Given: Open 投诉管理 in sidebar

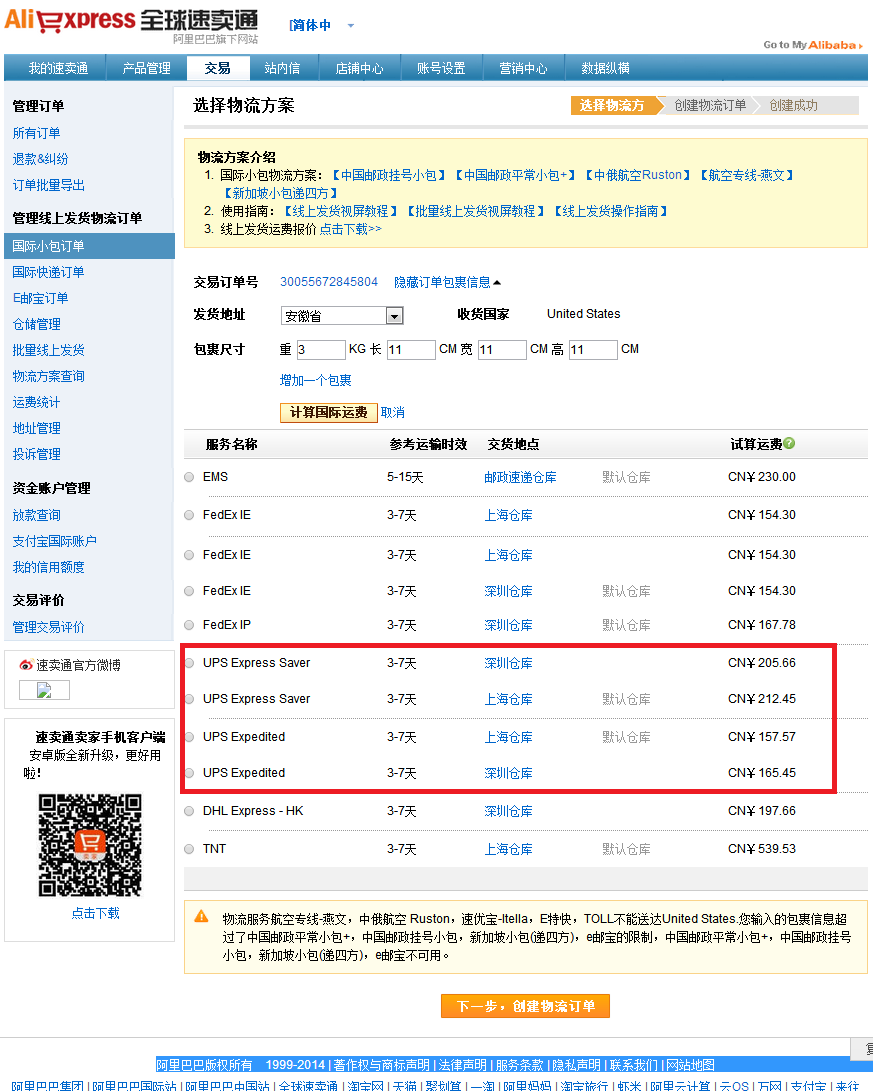Looking at the screenshot, I should [36, 454].
